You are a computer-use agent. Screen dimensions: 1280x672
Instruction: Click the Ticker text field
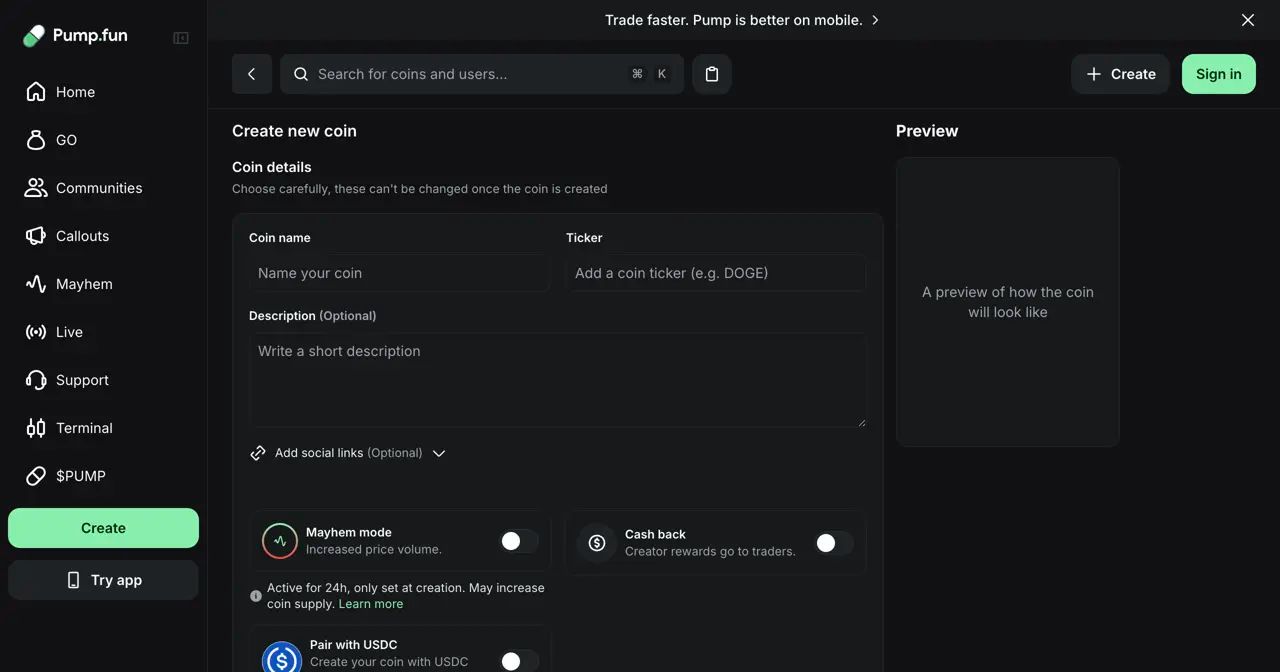pos(716,273)
